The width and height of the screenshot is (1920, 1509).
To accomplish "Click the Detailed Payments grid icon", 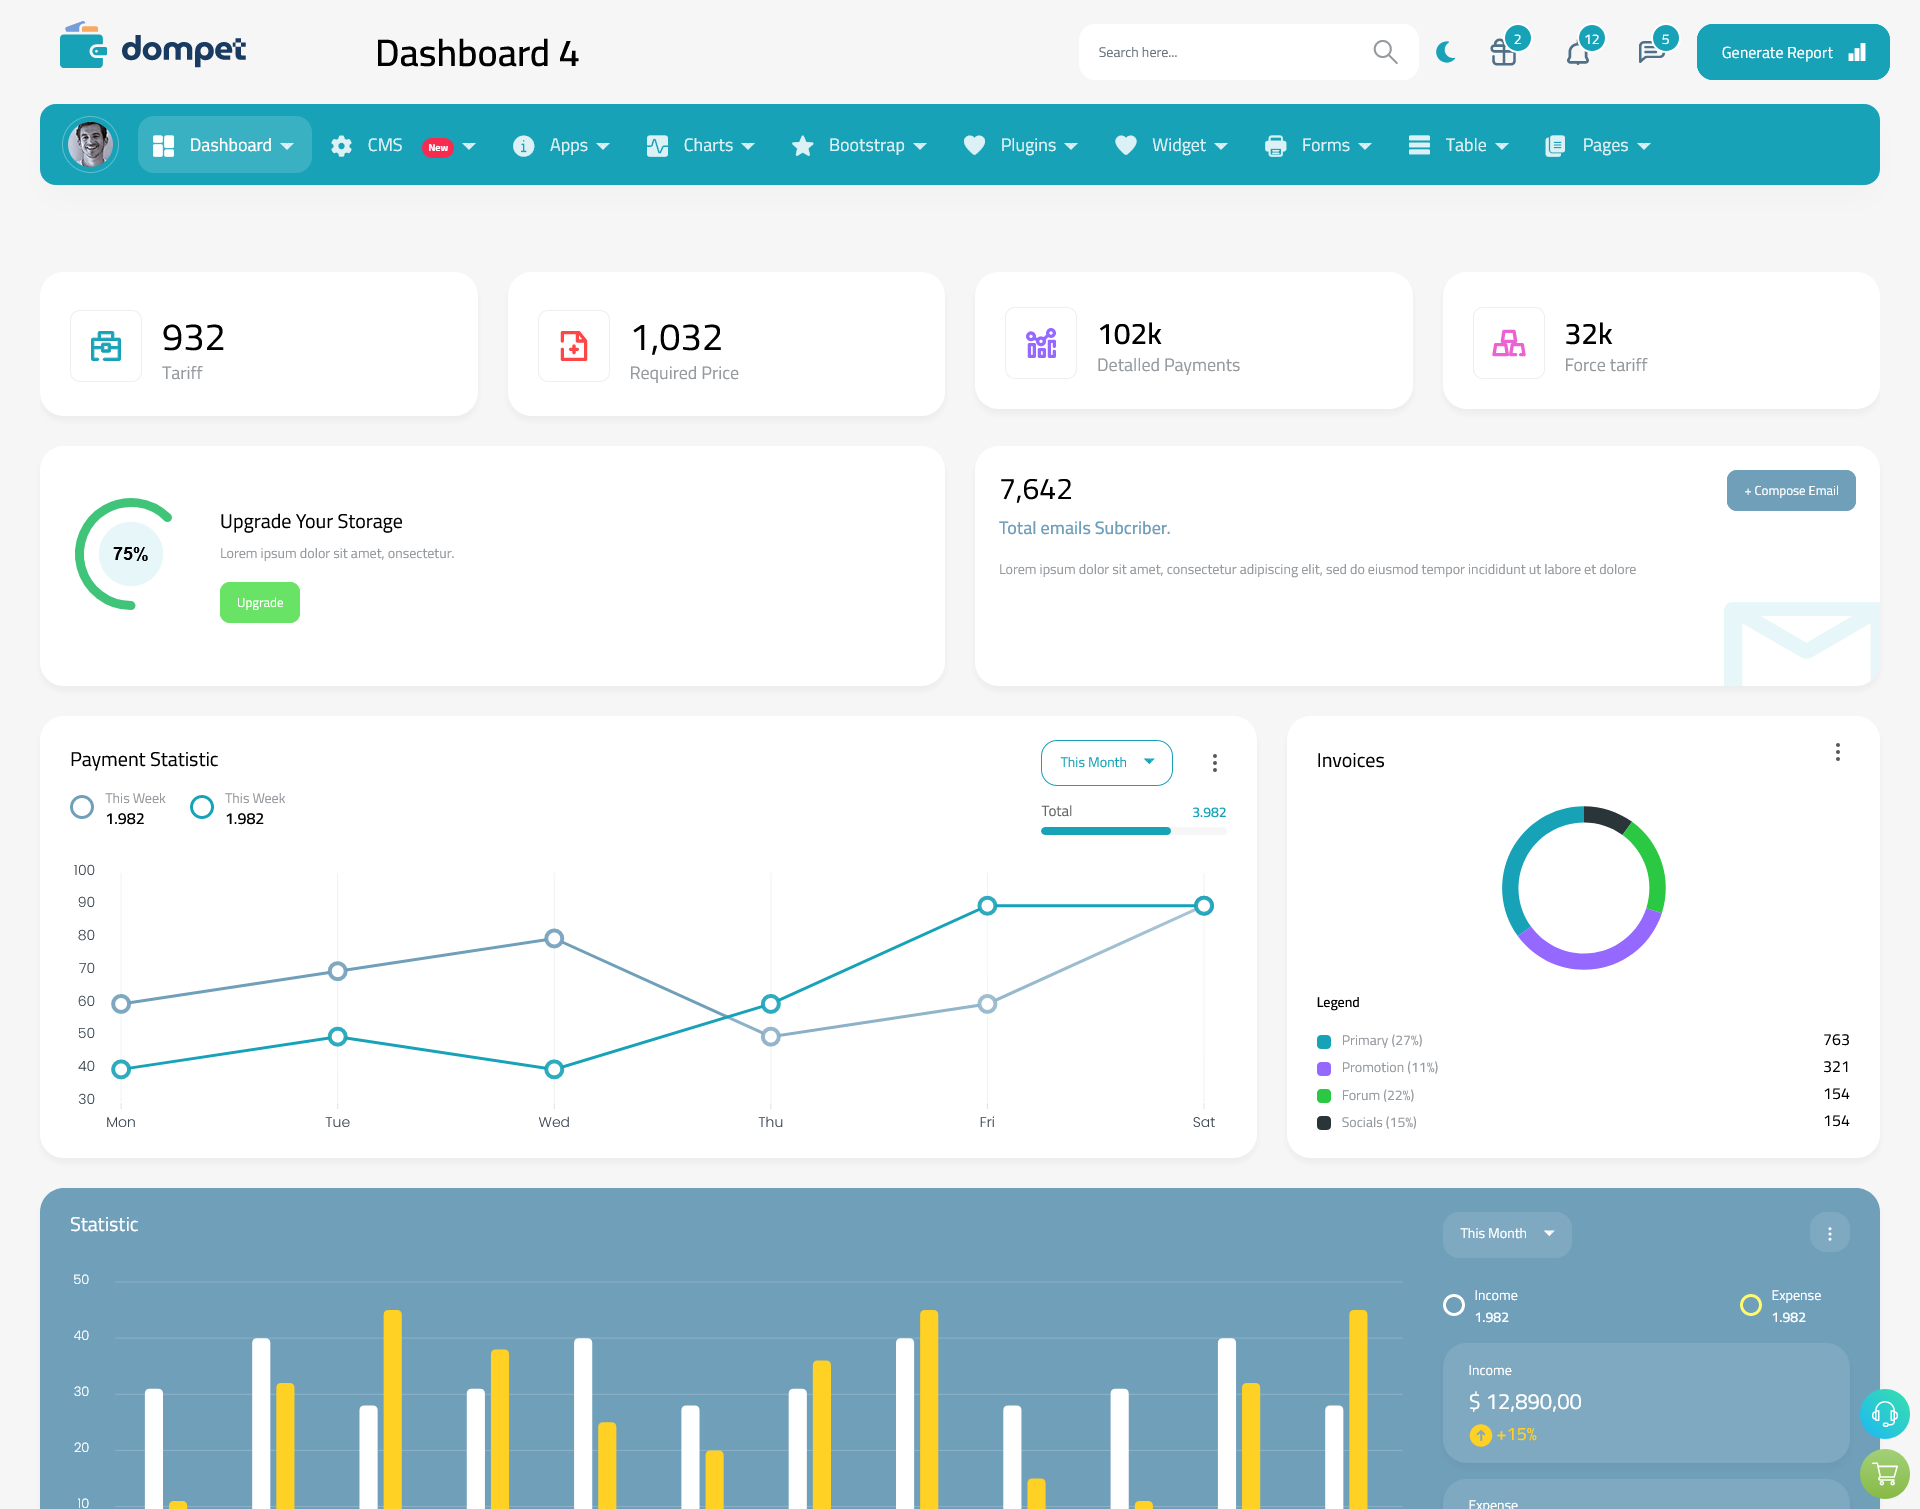I will coord(1038,343).
